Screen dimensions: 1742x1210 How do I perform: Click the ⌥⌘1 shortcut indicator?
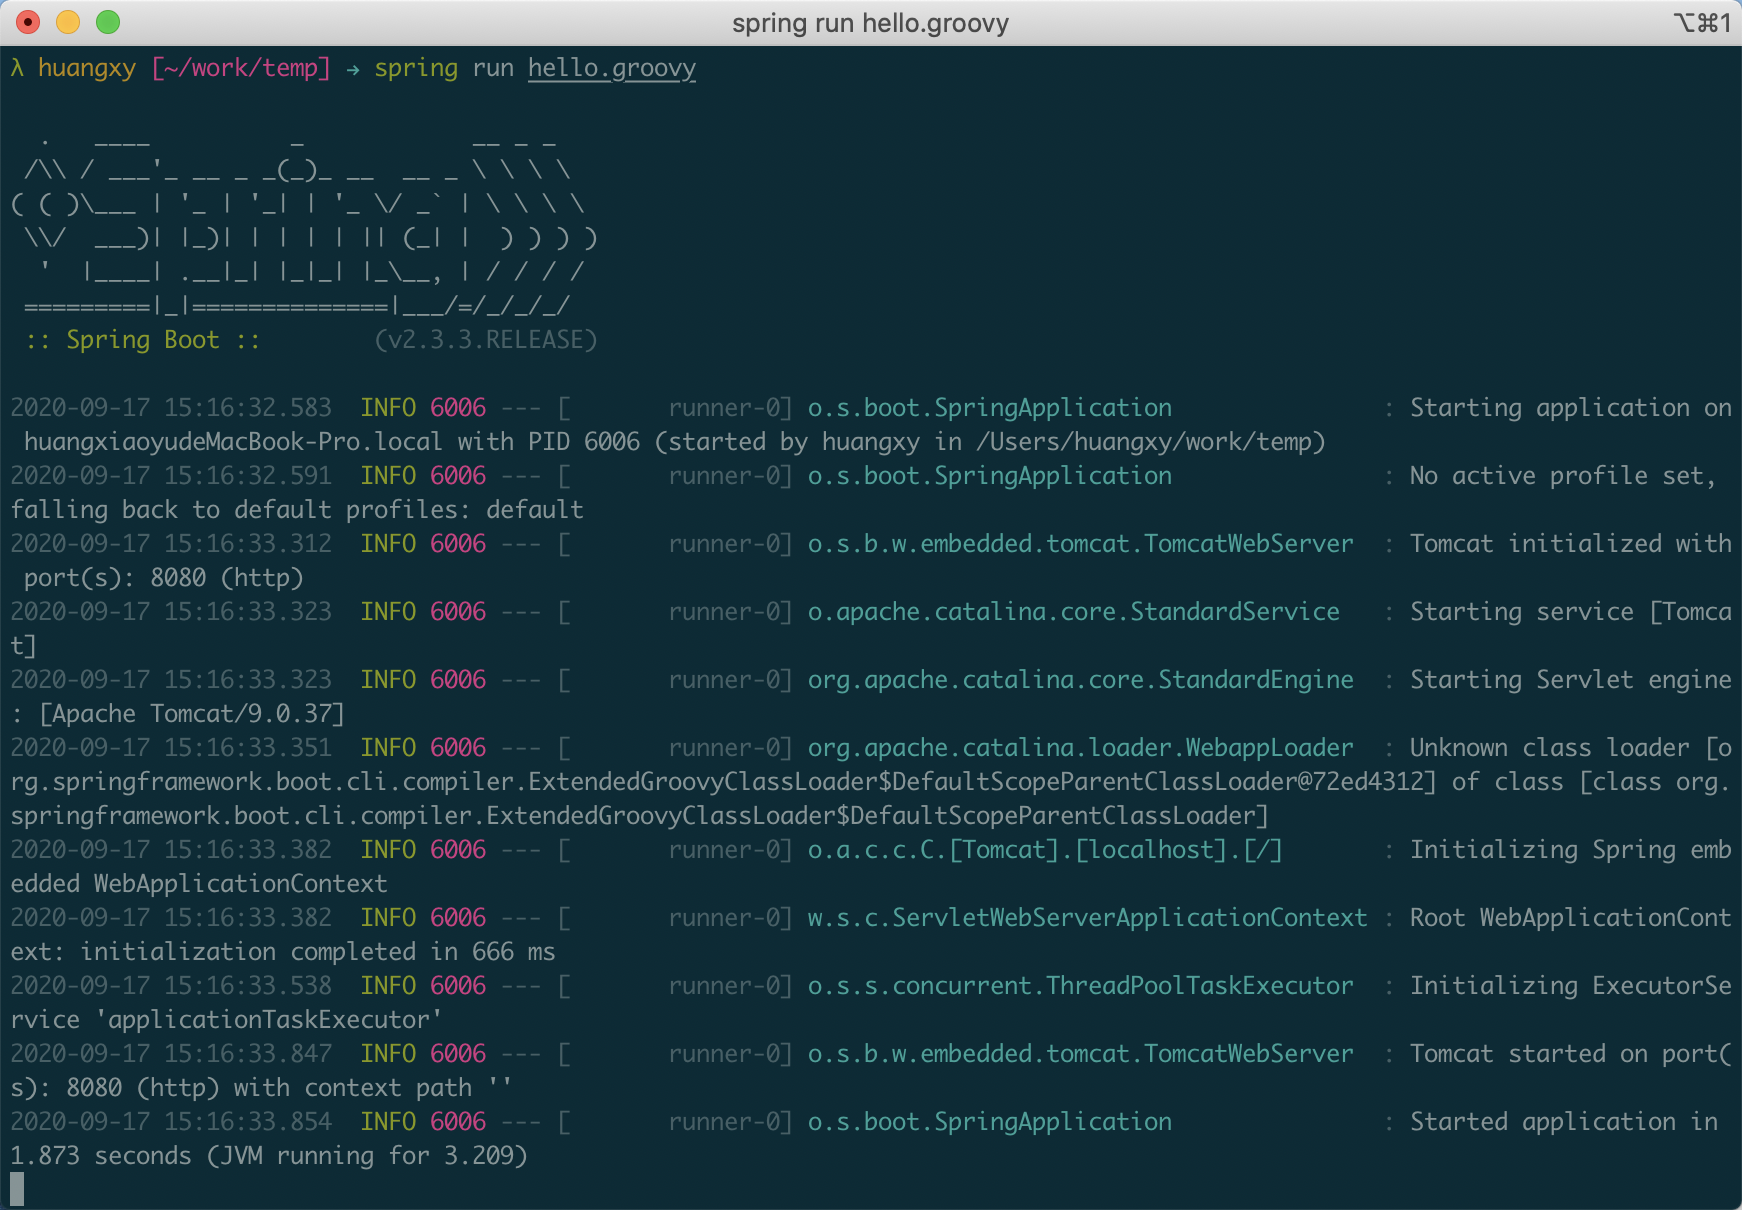click(1702, 23)
